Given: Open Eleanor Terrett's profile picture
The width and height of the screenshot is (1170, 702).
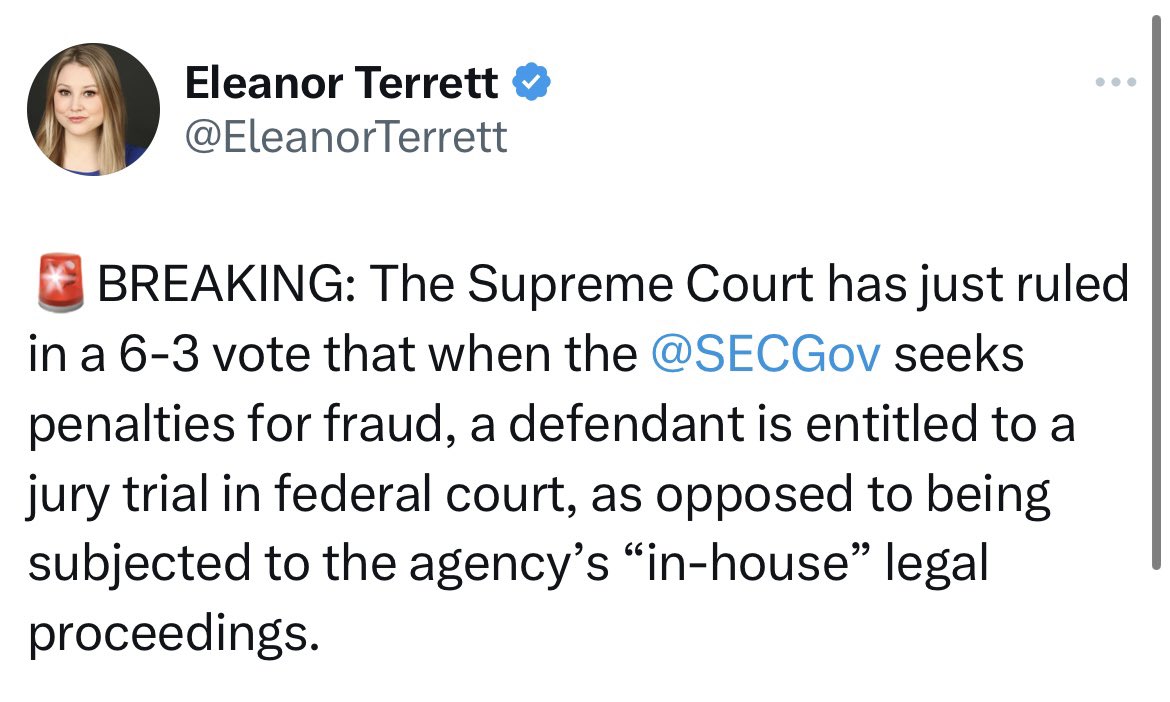Looking at the screenshot, I should pos(93,110).
